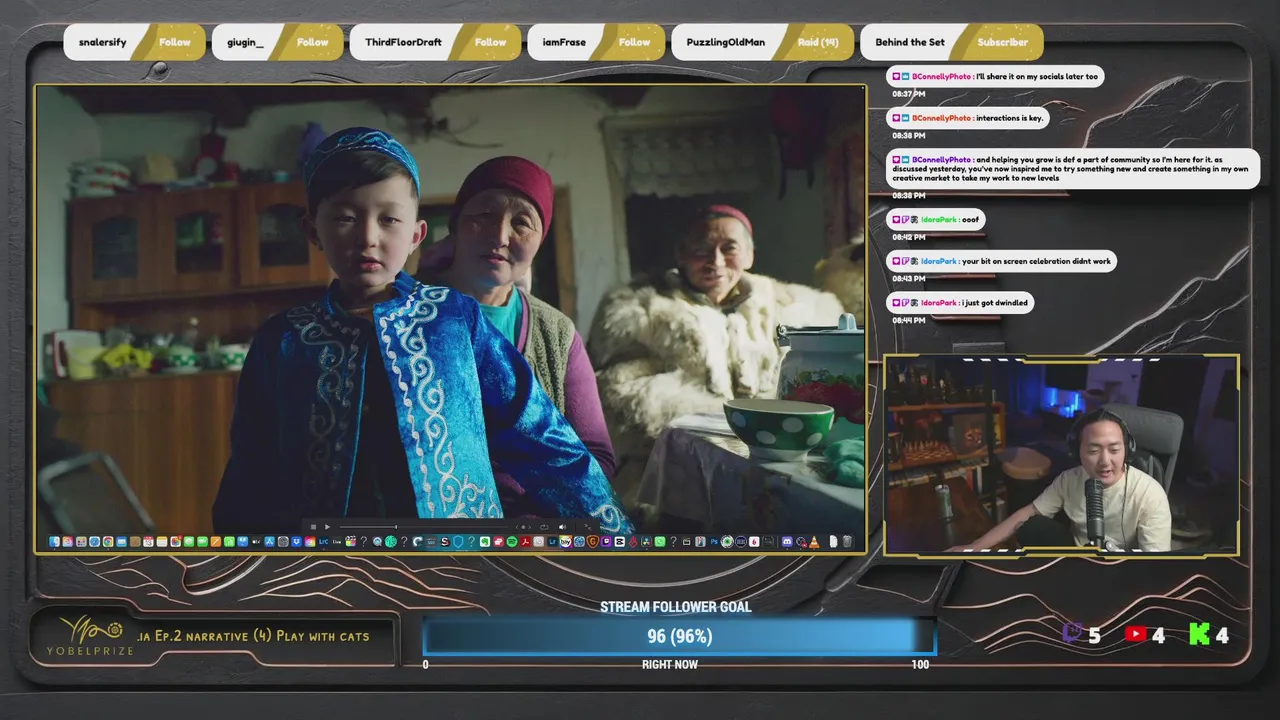Click Follow badge beside iamFrase
1280x720 pixels.
tap(634, 42)
